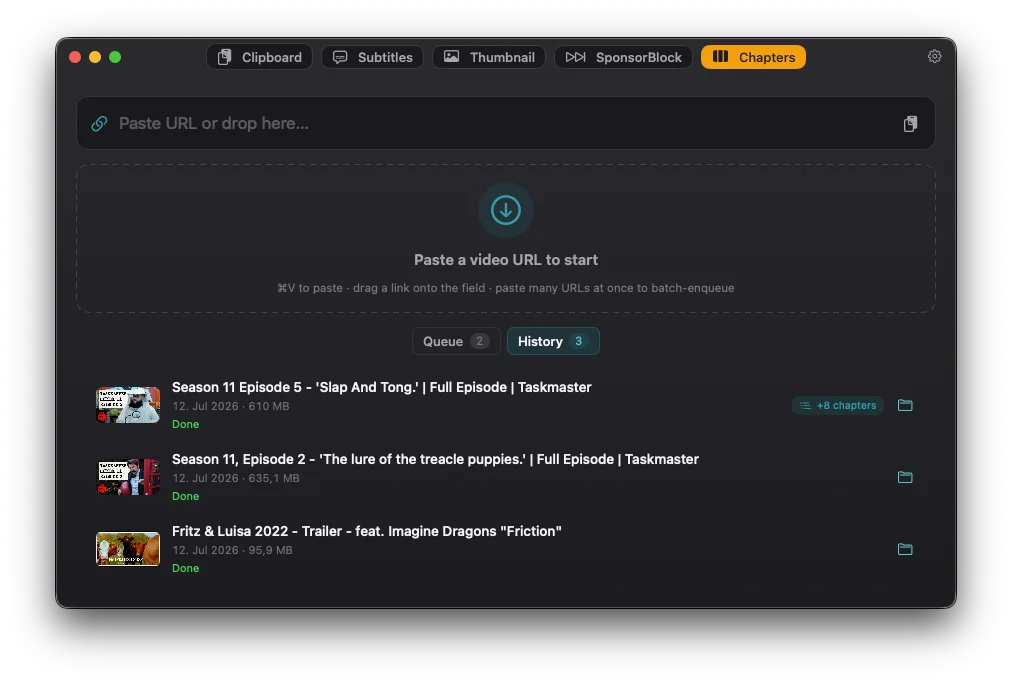Viewport: 1012px width, 682px height.
Task: Select title 'Season 11 Episode 5 - Slap And Tong'
Action: pos(381,387)
